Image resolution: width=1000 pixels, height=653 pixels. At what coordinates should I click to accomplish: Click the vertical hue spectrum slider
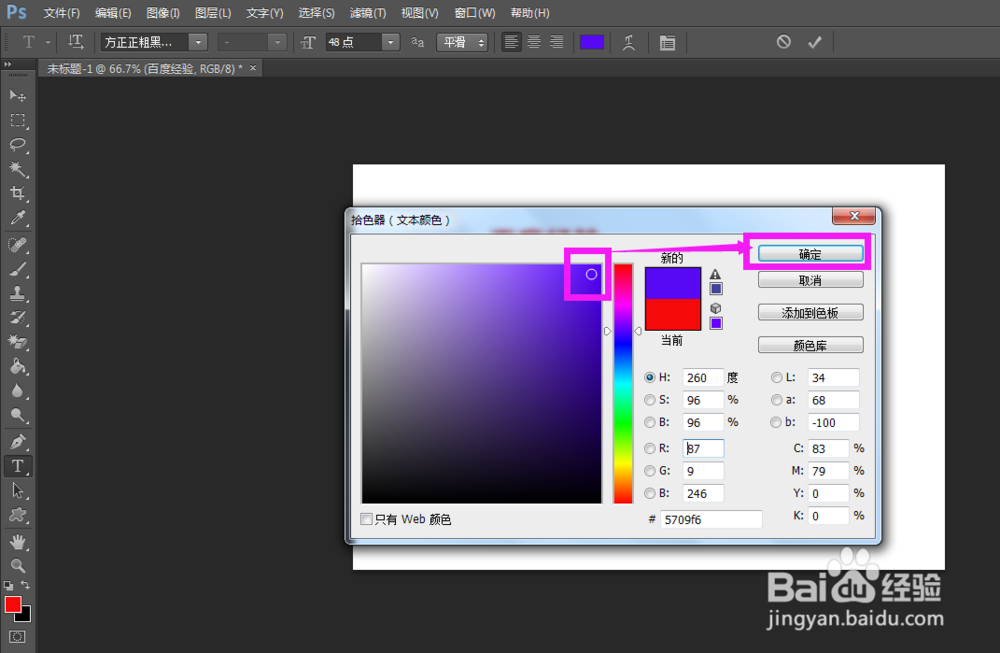coord(622,383)
